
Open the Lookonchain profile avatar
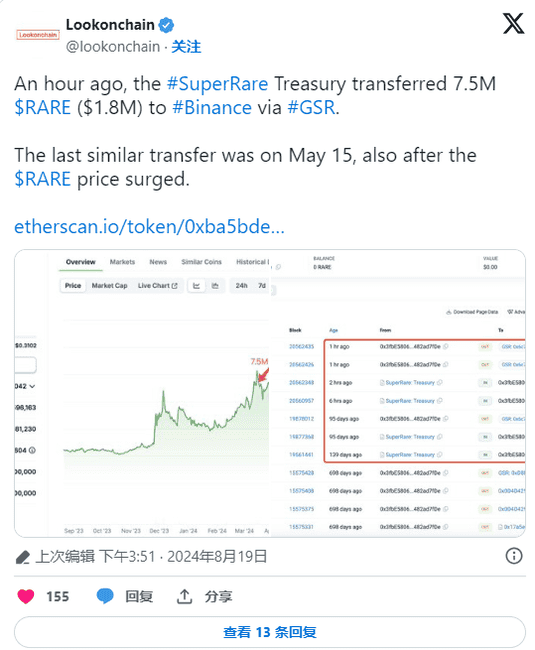pos(38,35)
